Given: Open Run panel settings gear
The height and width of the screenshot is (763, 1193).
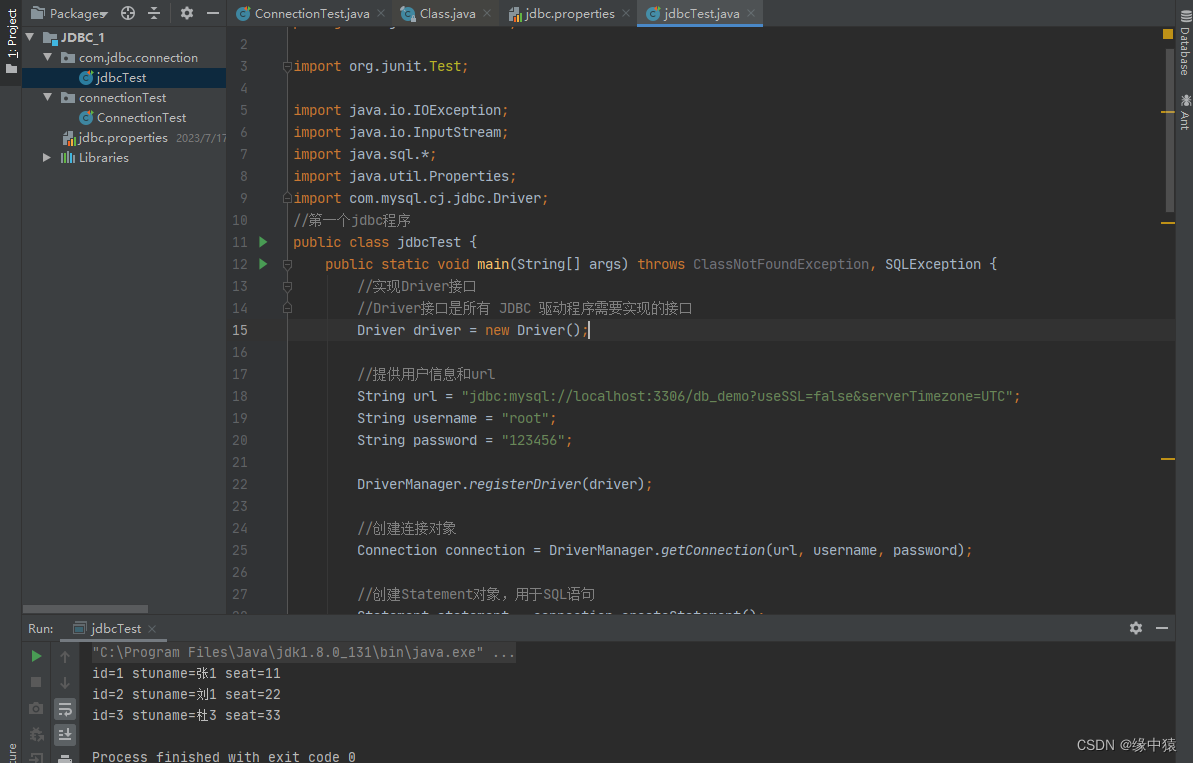Looking at the screenshot, I should (x=1136, y=628).
